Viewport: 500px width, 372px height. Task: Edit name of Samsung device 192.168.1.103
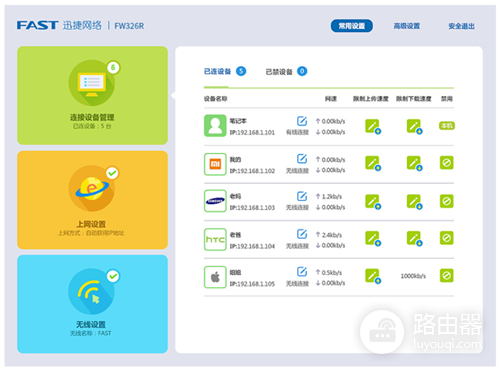click(x=302, y=196)
